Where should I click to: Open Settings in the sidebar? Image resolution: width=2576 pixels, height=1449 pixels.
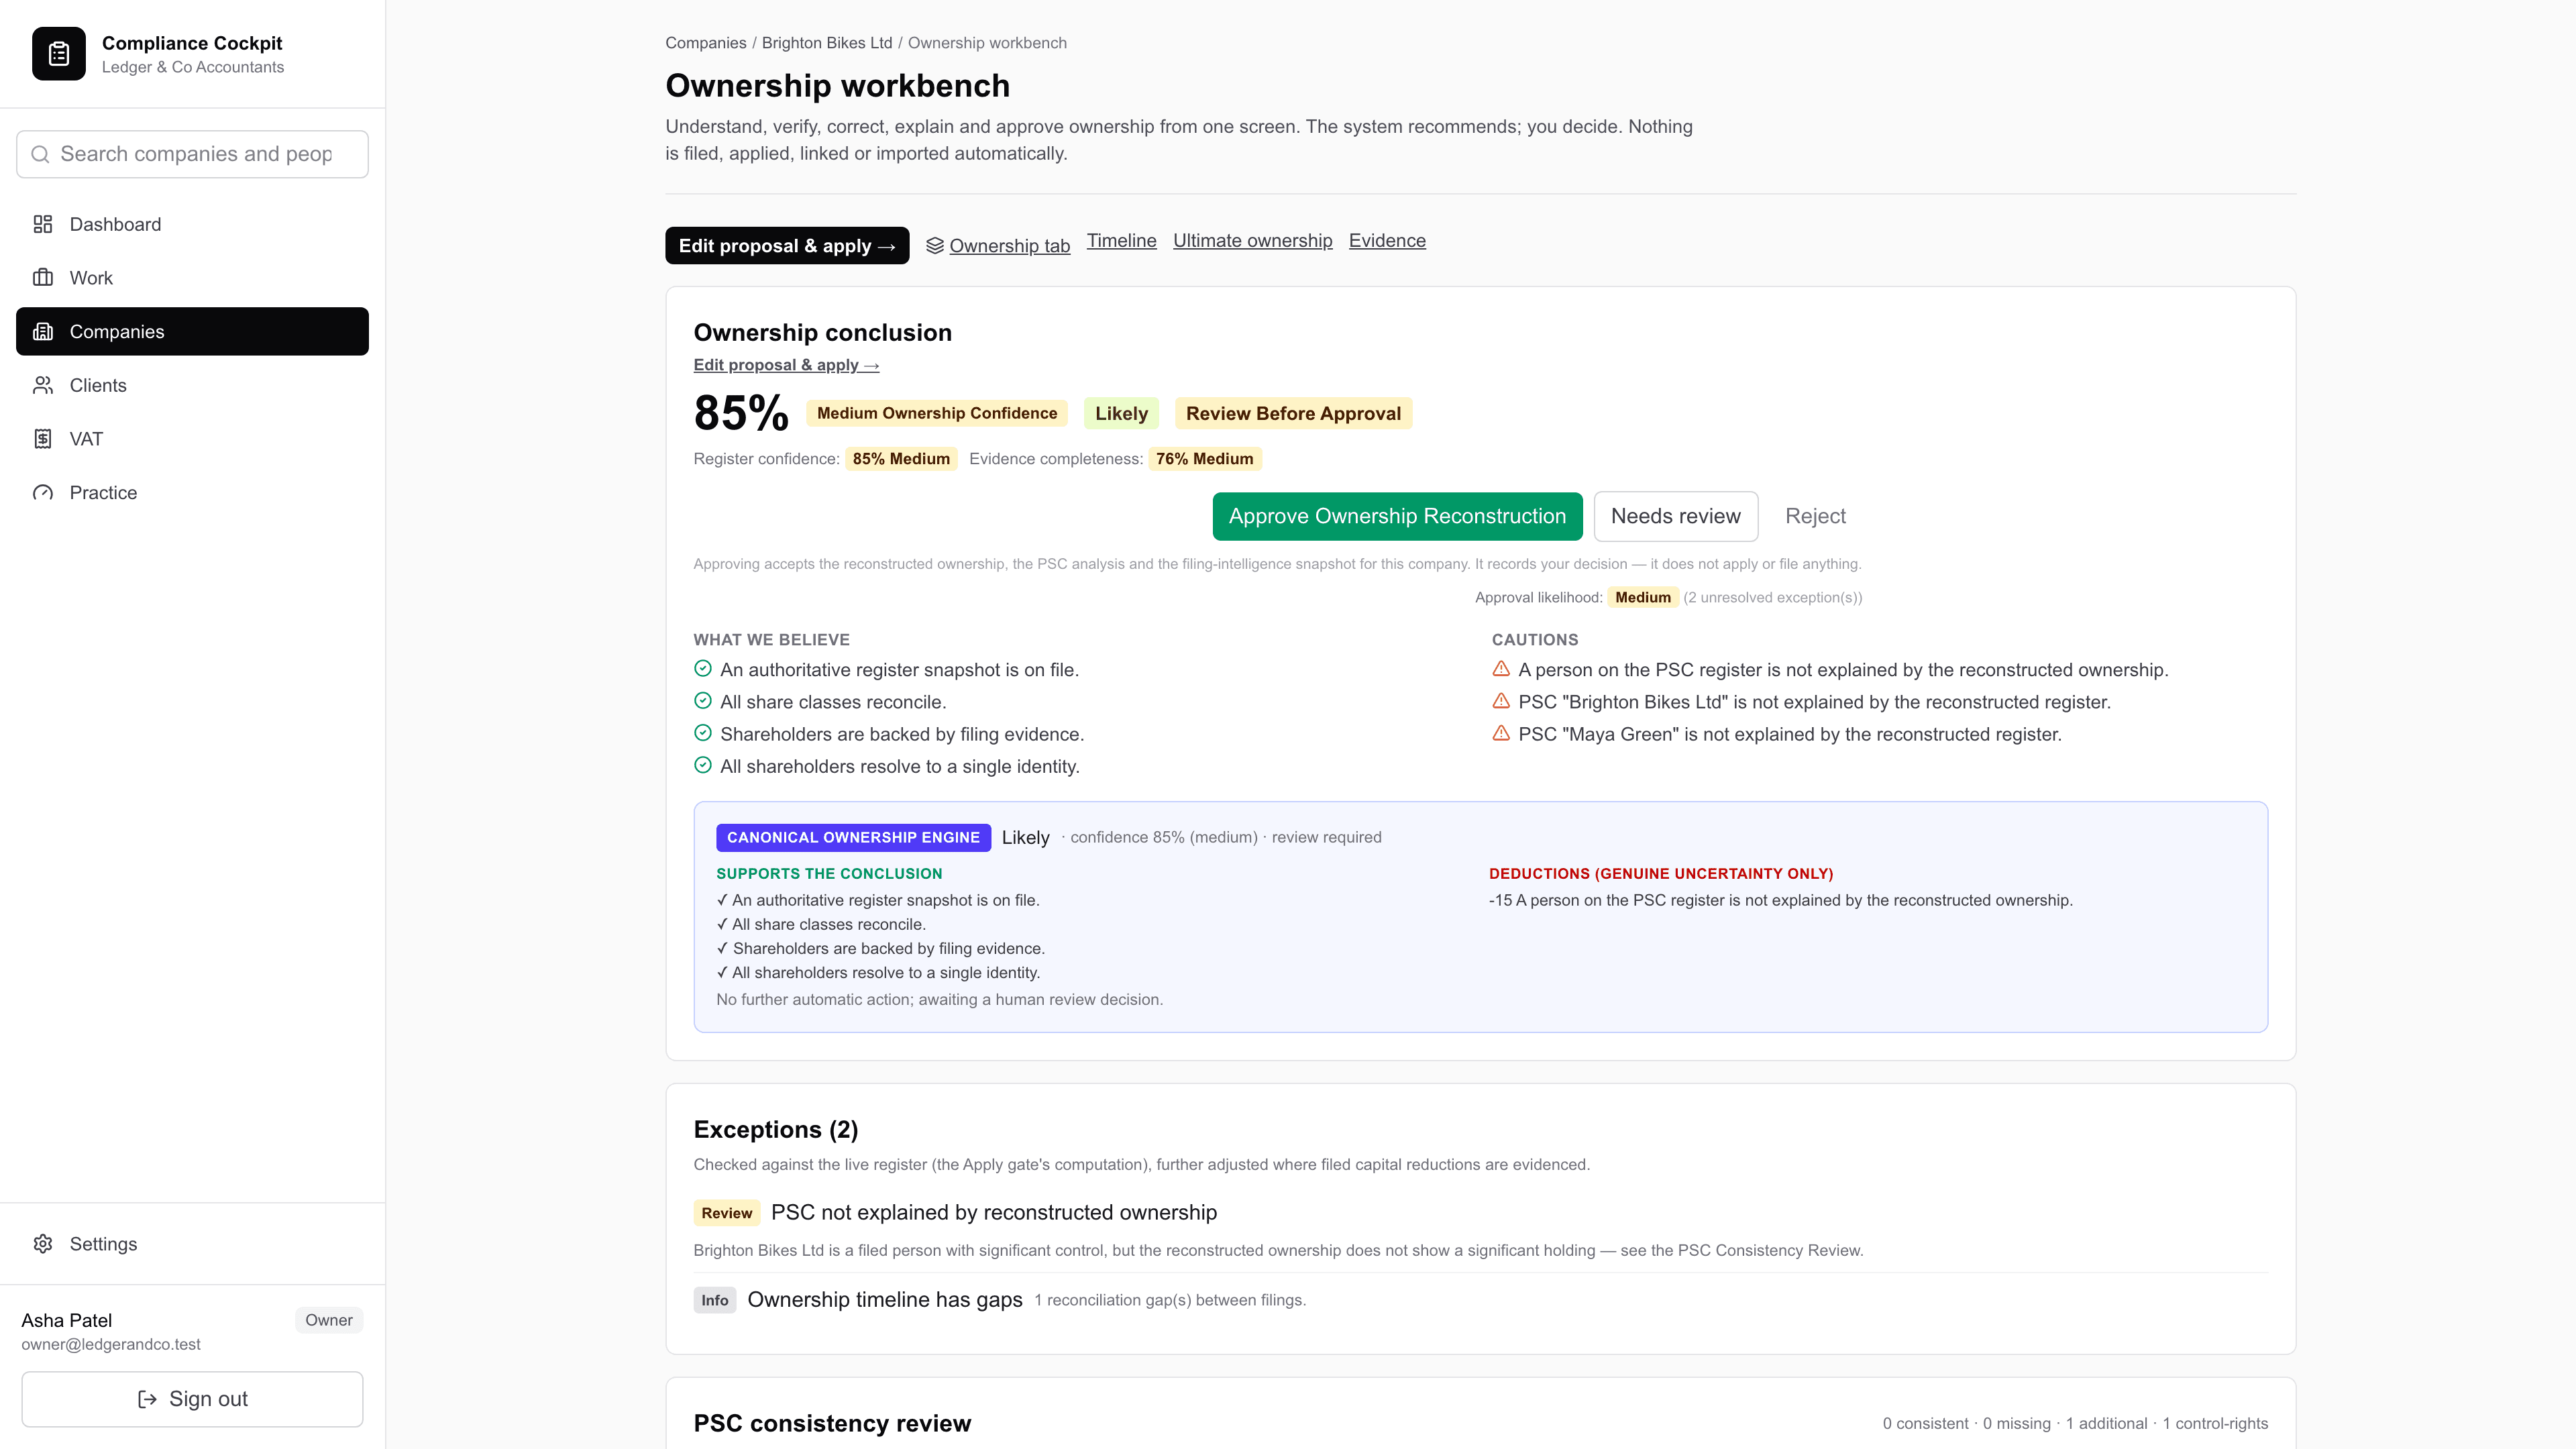pyautogui.click(x=192, y=1244)
